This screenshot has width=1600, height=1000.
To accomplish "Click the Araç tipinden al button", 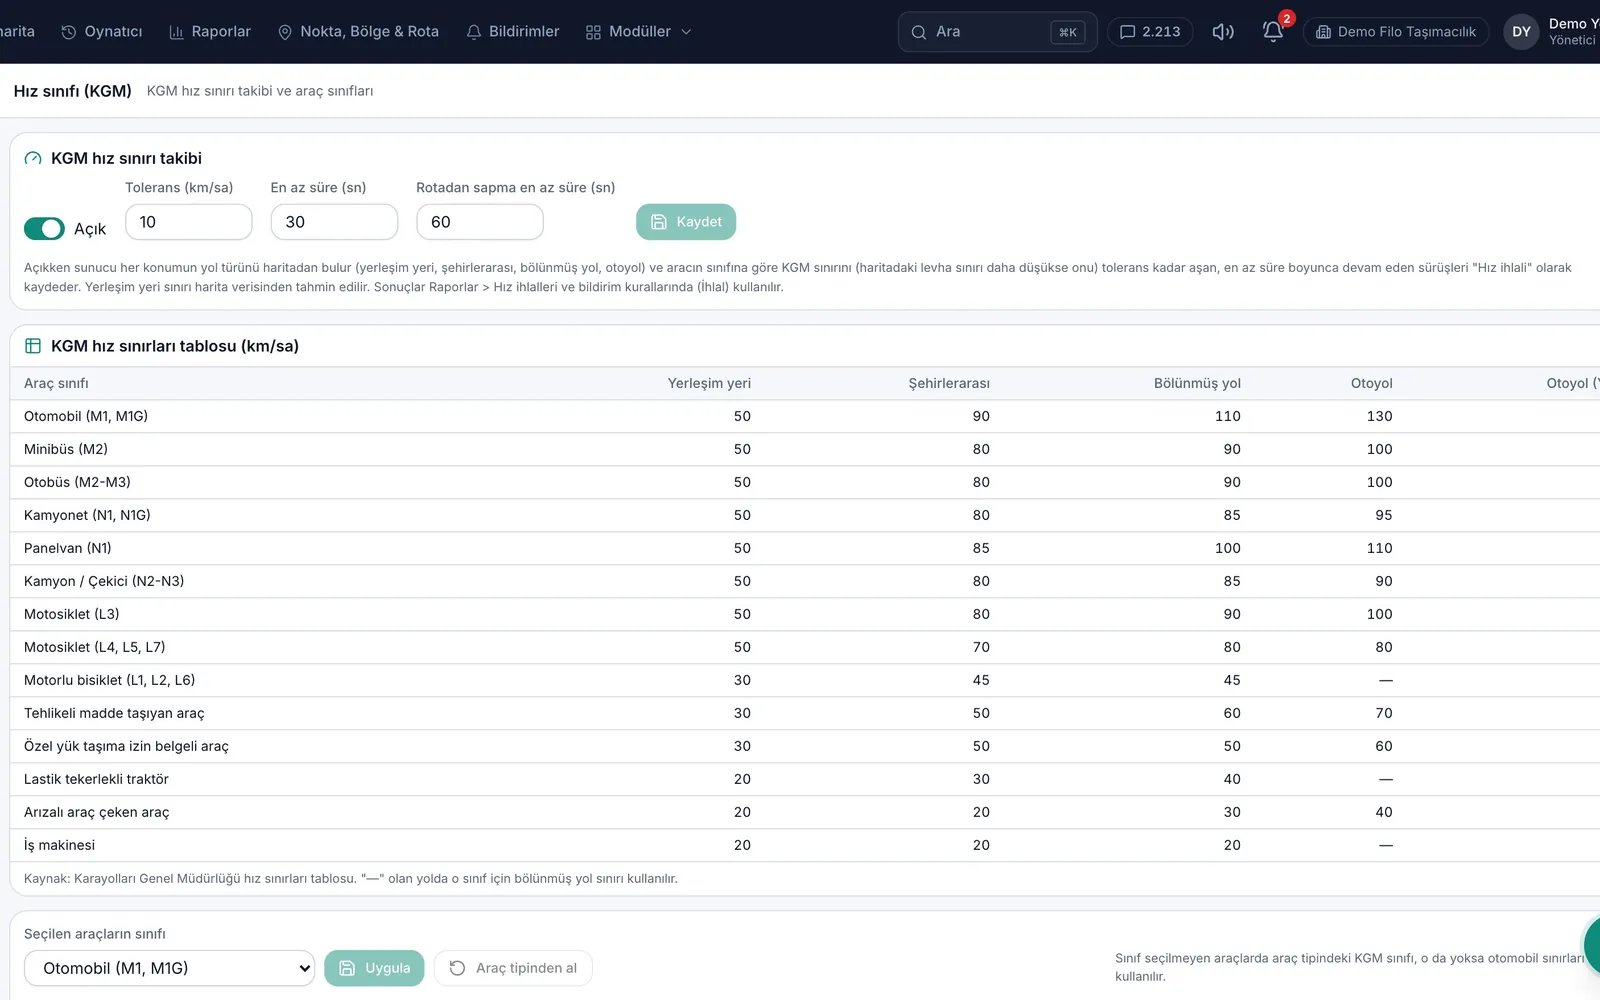I will coord(513,968).
